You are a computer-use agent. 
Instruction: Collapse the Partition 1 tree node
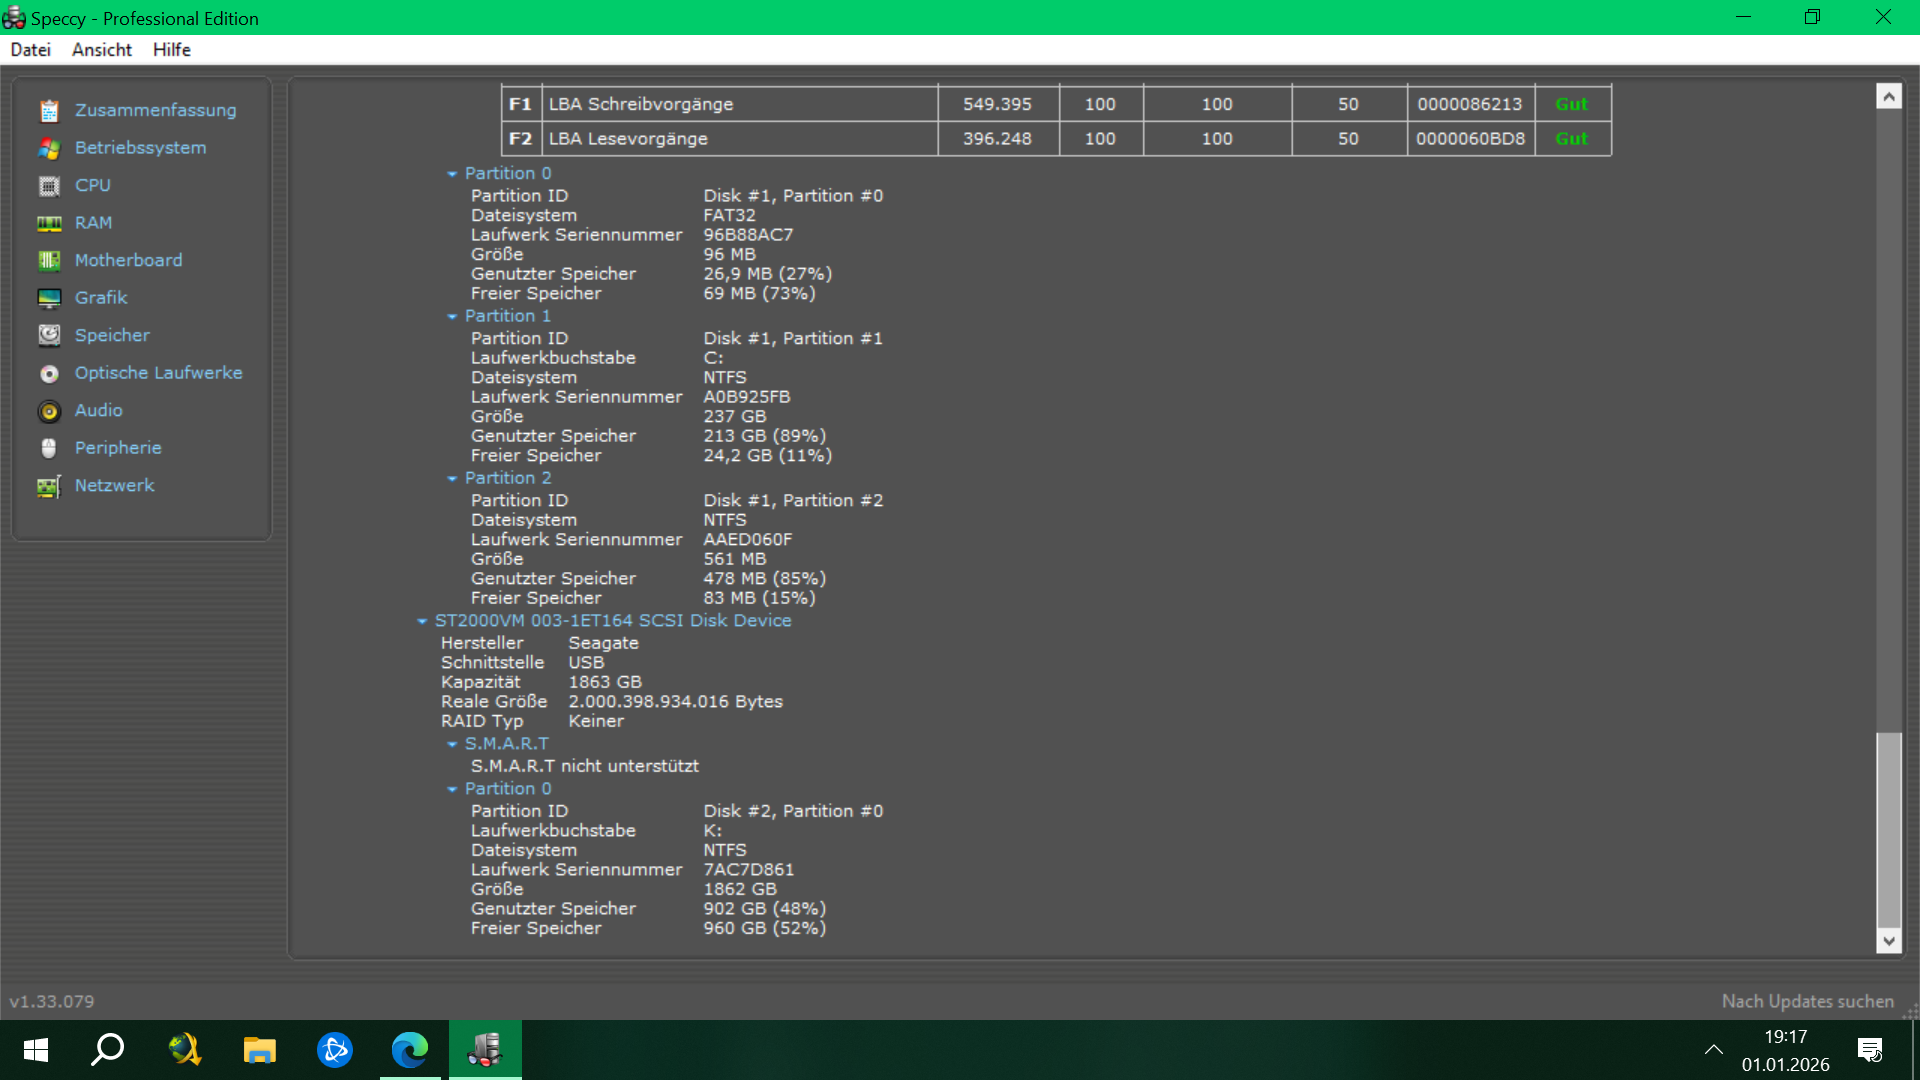[452, 316]
